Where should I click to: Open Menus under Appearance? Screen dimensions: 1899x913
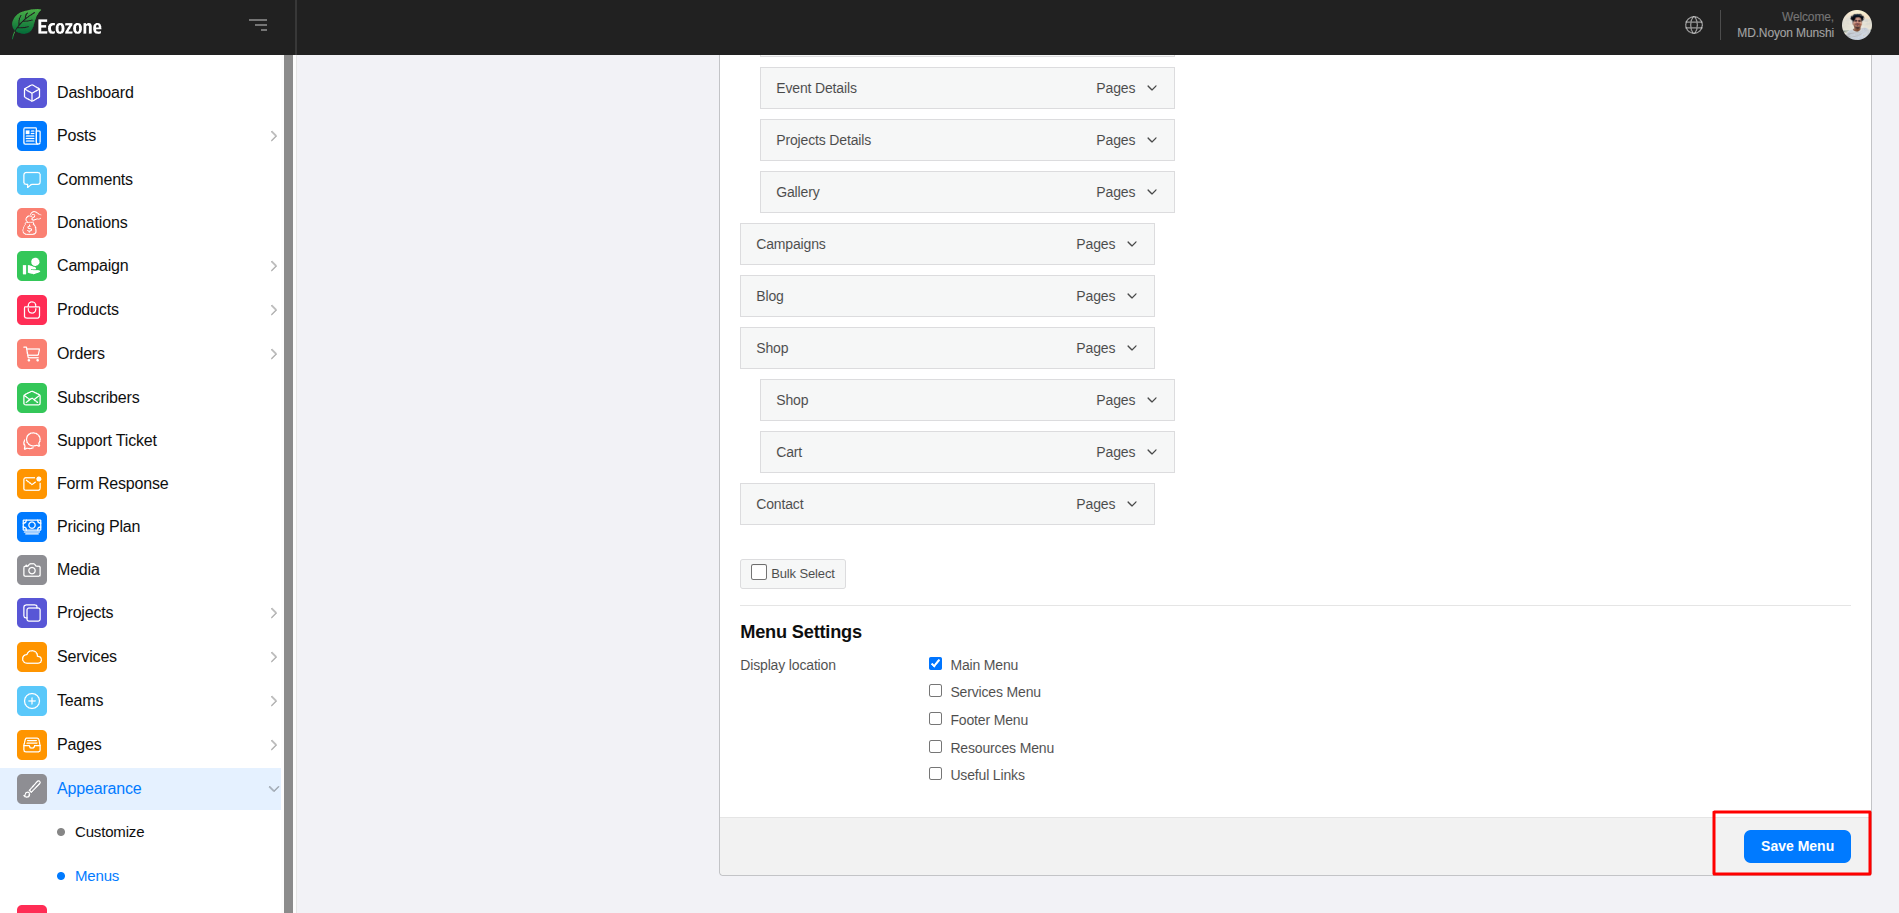click(x=97, y=876)
